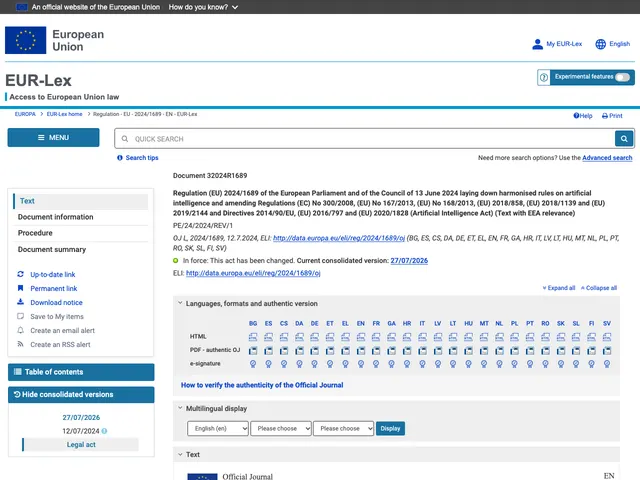Click the globe language icon

click(600, 44)
